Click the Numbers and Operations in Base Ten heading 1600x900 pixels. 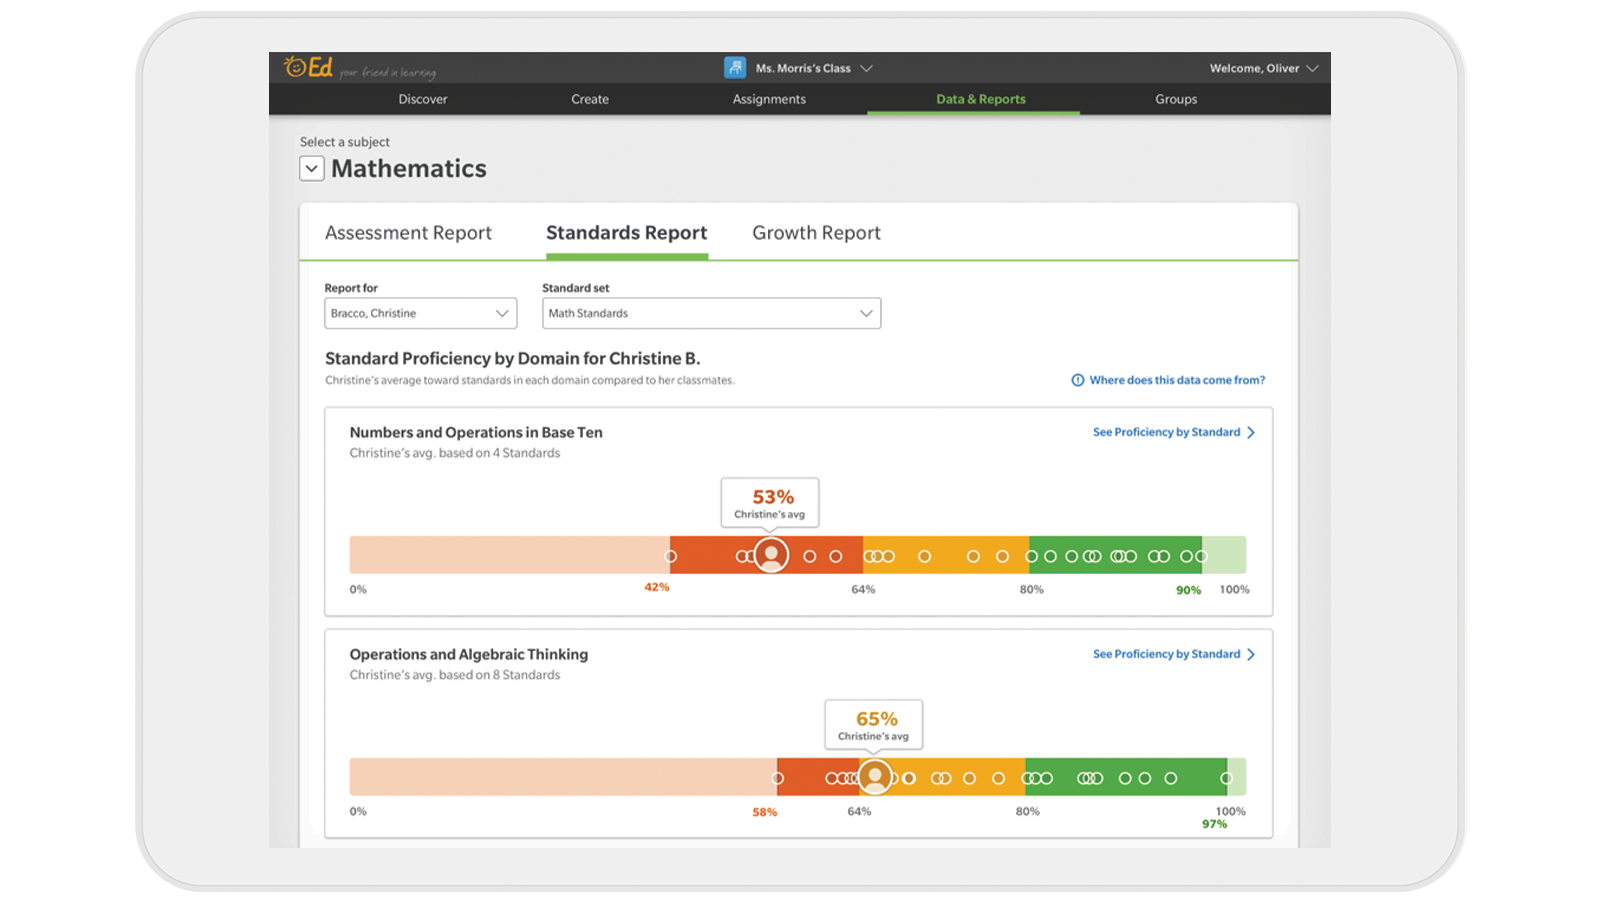point(476,432)
